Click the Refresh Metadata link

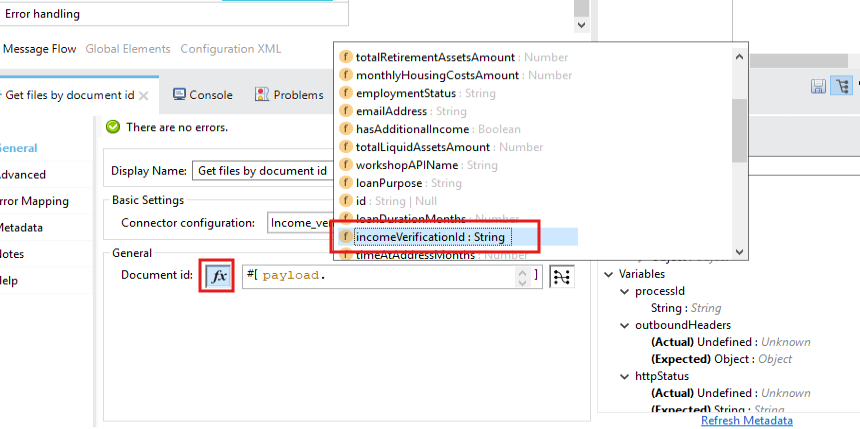(746, 420)
